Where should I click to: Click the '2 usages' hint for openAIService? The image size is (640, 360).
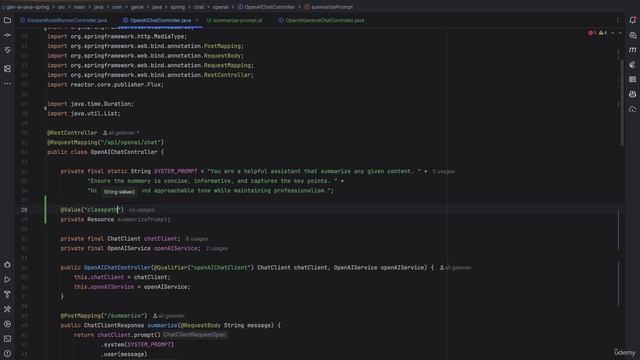click(x=217, y=249)
